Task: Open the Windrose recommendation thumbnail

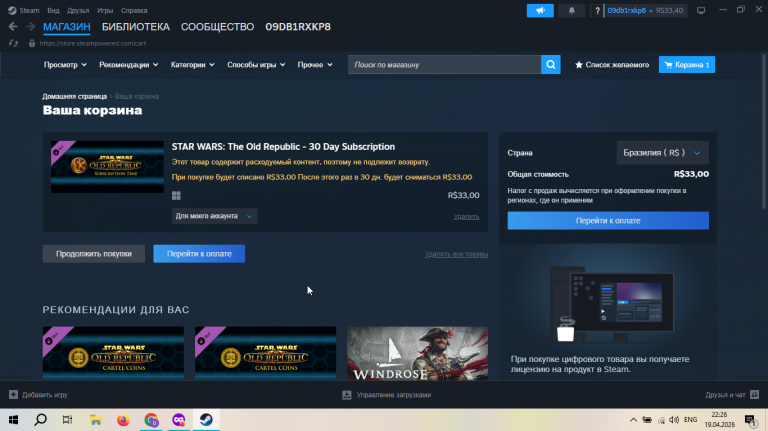Action: coord(417,354)
